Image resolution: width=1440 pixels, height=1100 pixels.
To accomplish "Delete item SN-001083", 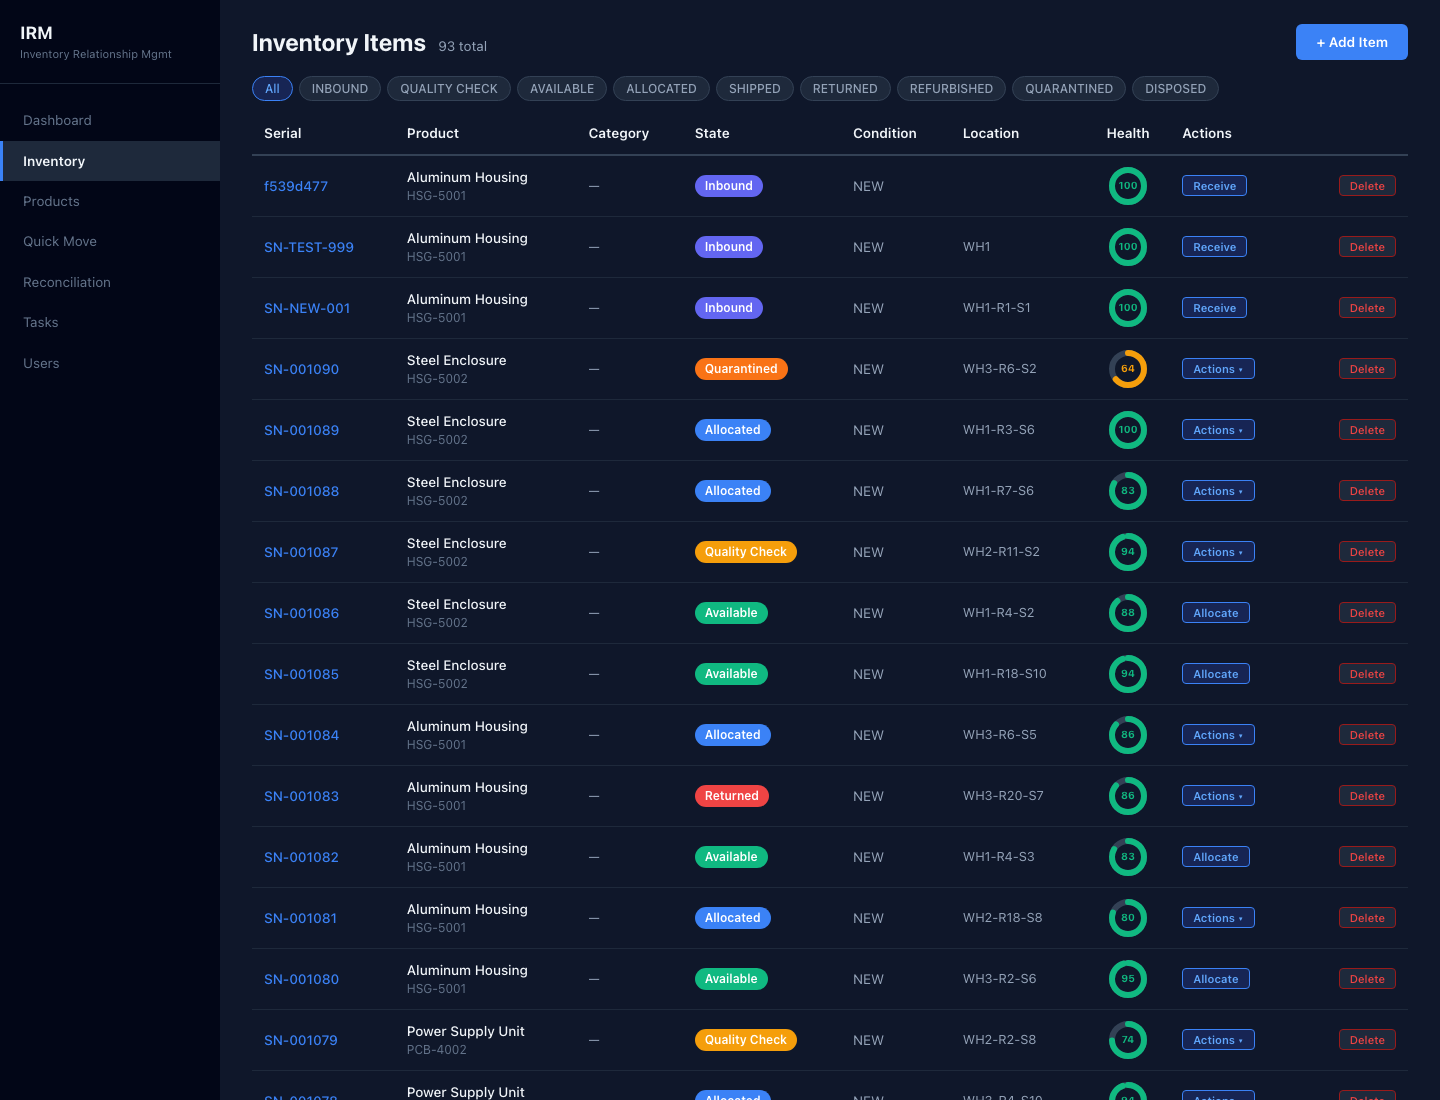I will [x=1367, y=796].
